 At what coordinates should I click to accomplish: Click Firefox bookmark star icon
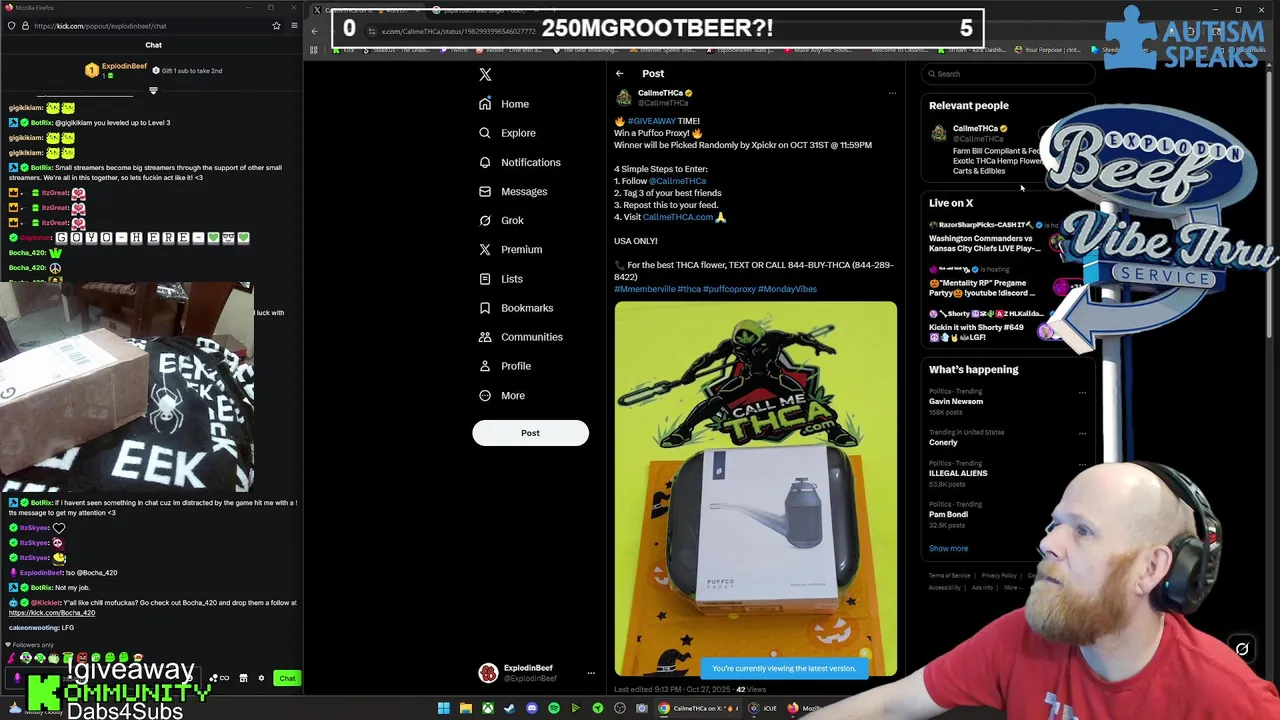click(276, 26)
